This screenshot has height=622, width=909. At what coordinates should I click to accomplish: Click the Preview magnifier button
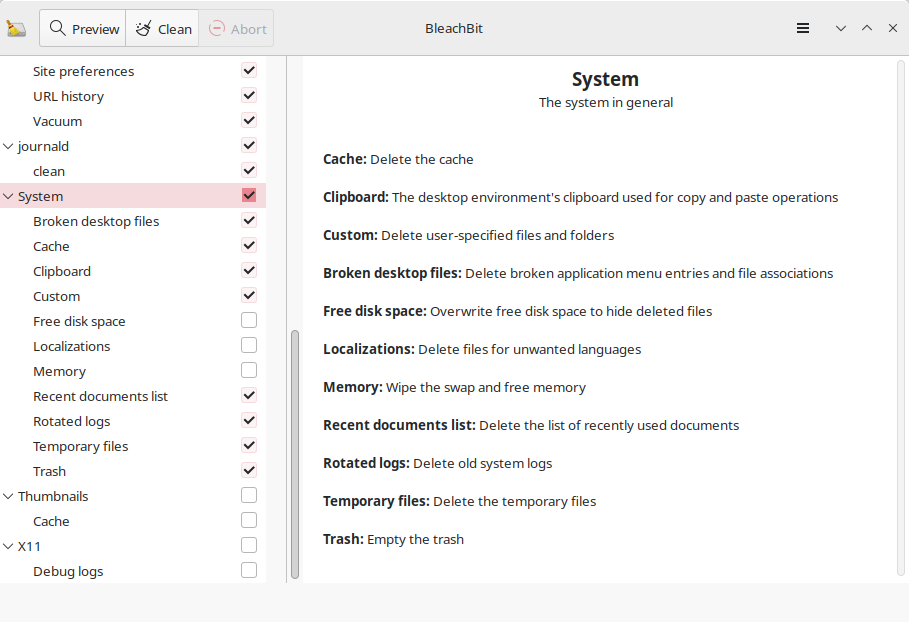(x=83, y=28)
